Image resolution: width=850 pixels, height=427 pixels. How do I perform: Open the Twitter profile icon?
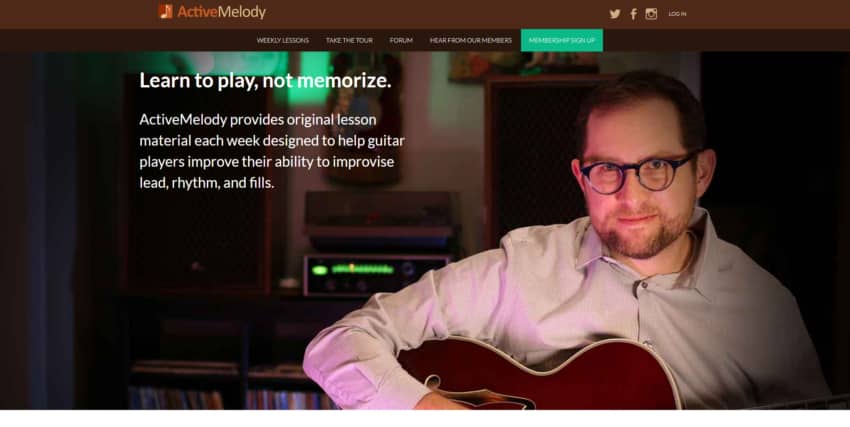coord(615,14)
